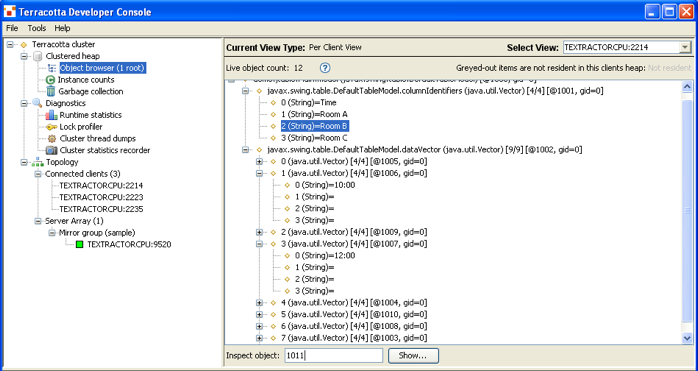The image size is (698, 371).
Task: Expand vector 4 [@1004] node
Action: pos(259,303)
